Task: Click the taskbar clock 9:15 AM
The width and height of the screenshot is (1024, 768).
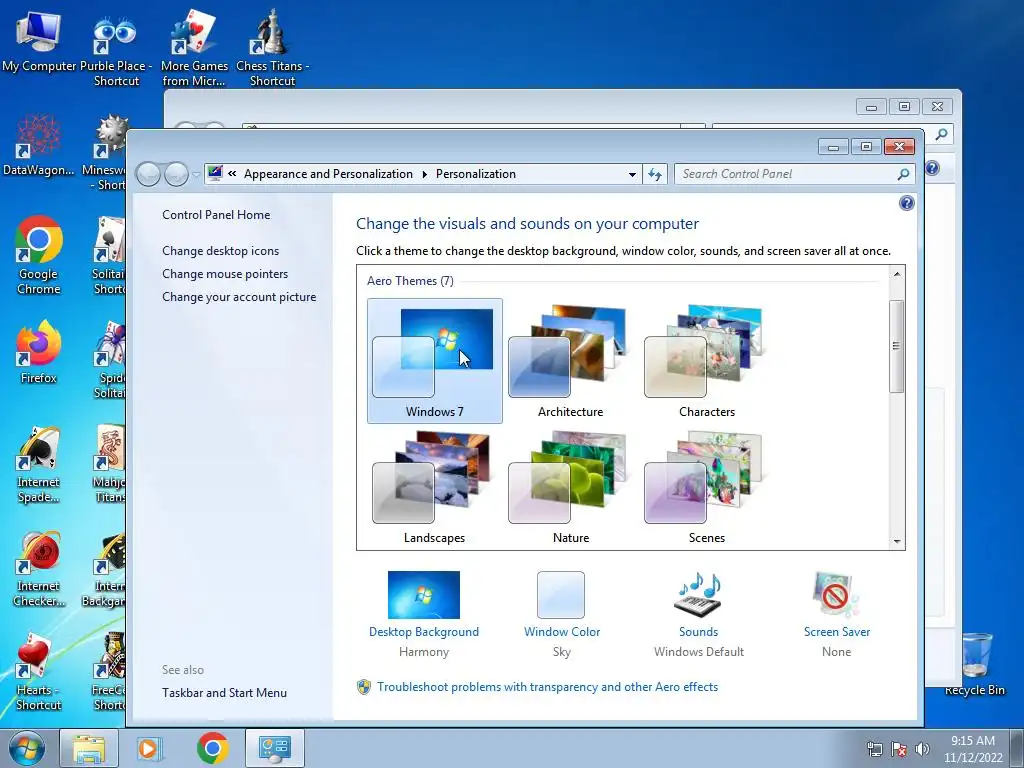Action: [973, 741]
